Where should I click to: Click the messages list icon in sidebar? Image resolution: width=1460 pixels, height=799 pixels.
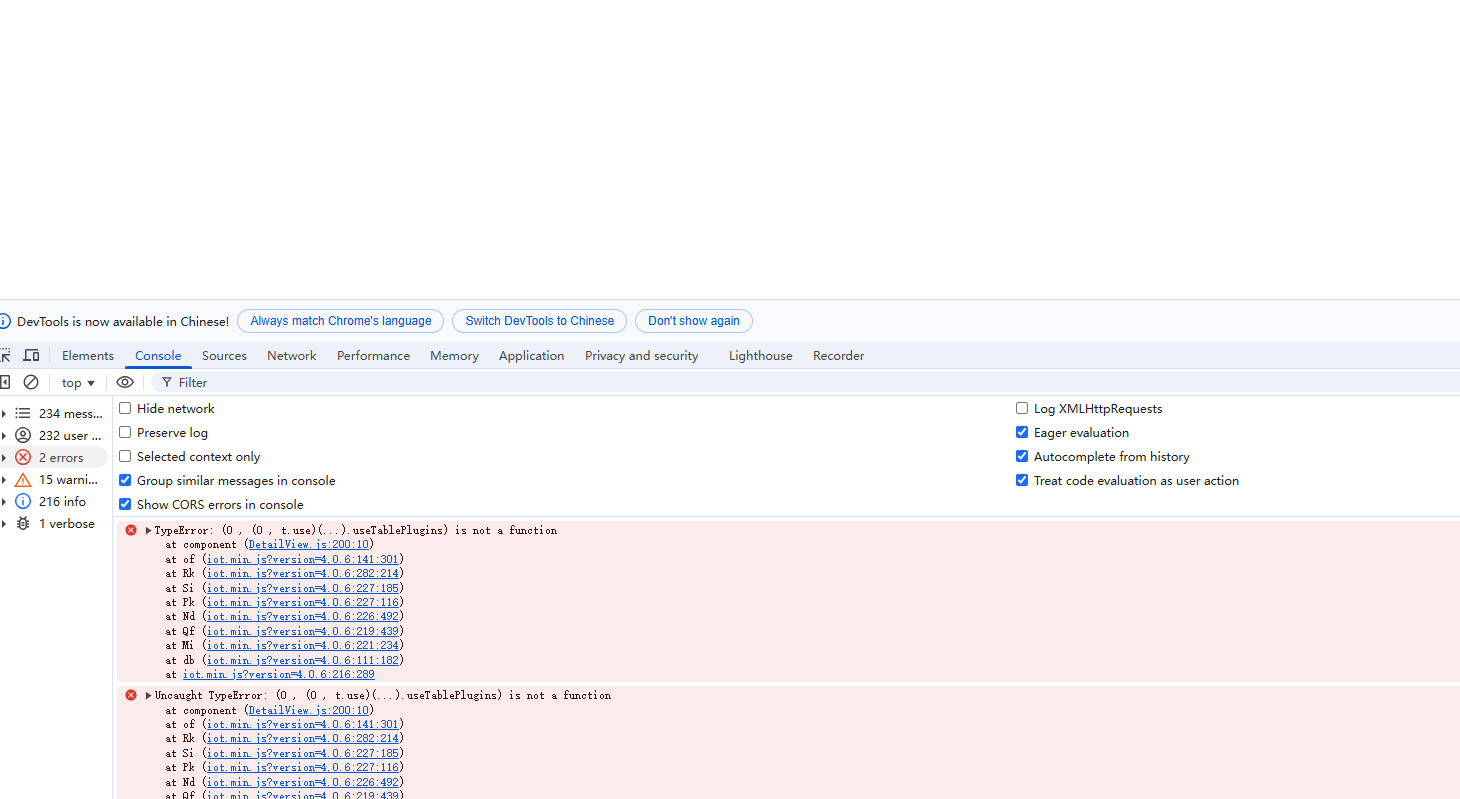(x=23, y=413)
